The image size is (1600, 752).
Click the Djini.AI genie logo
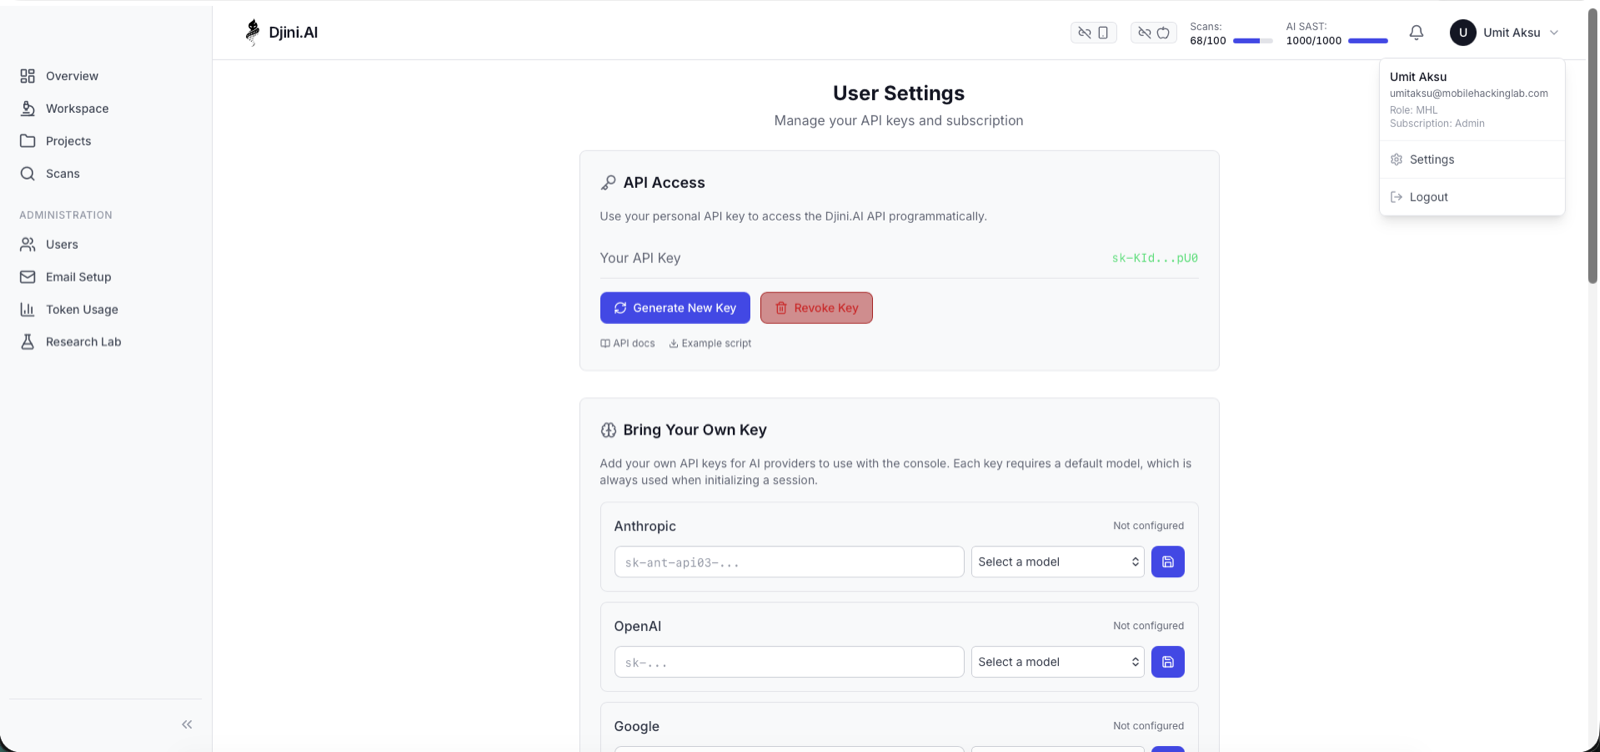click(252, 32)
